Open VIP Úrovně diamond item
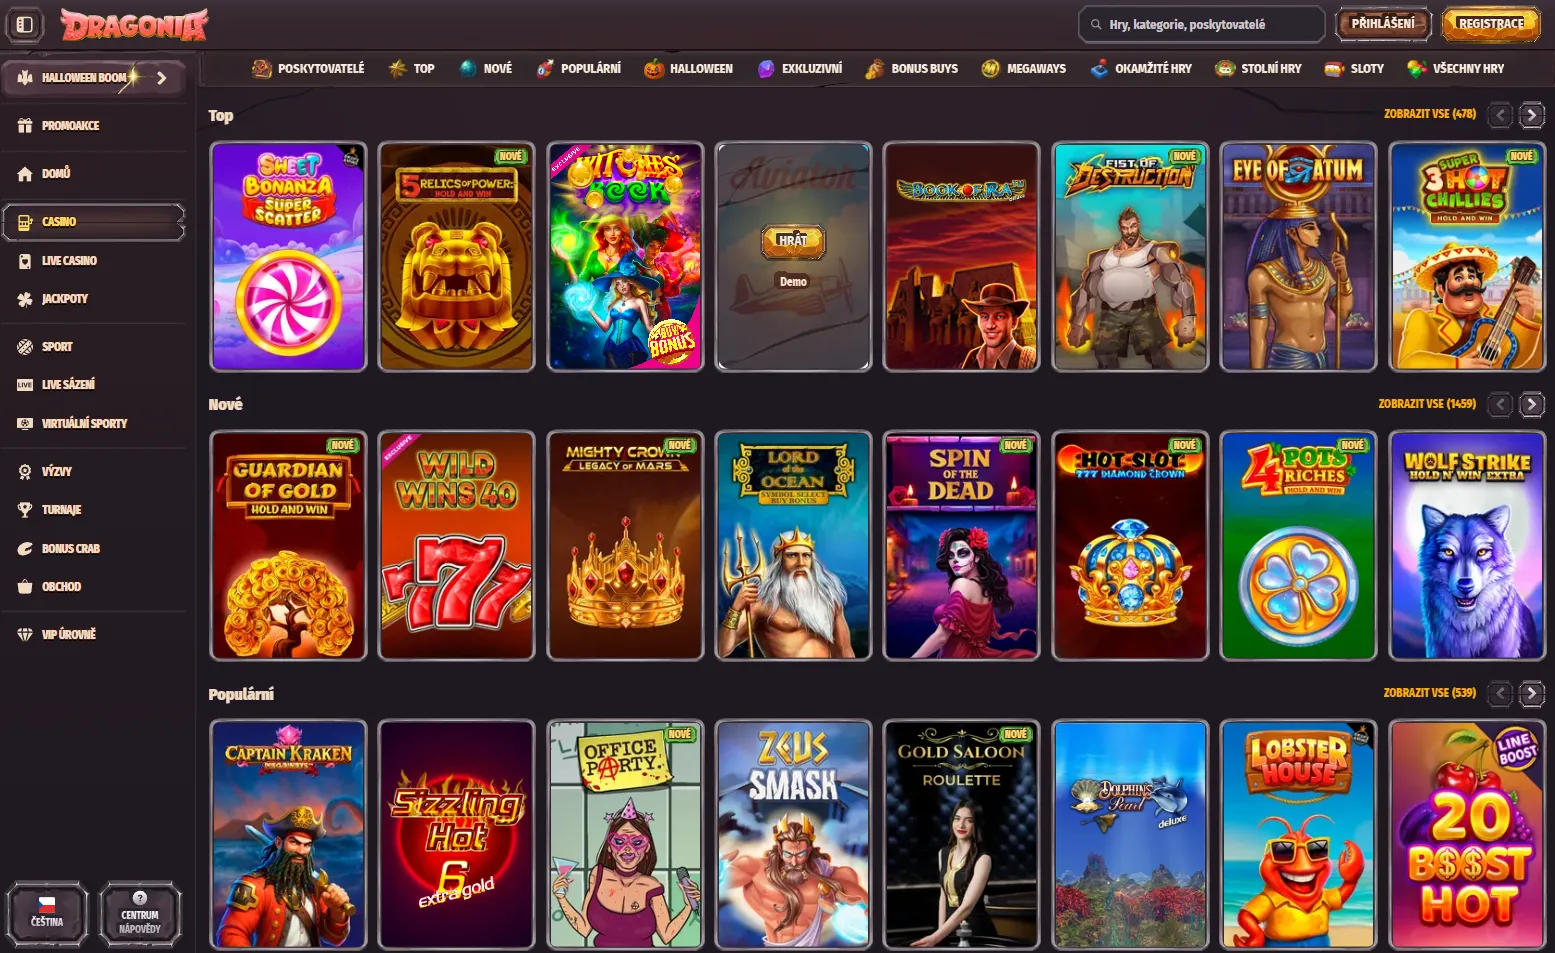Viewport: 1555px width, 953px height. 25,635
